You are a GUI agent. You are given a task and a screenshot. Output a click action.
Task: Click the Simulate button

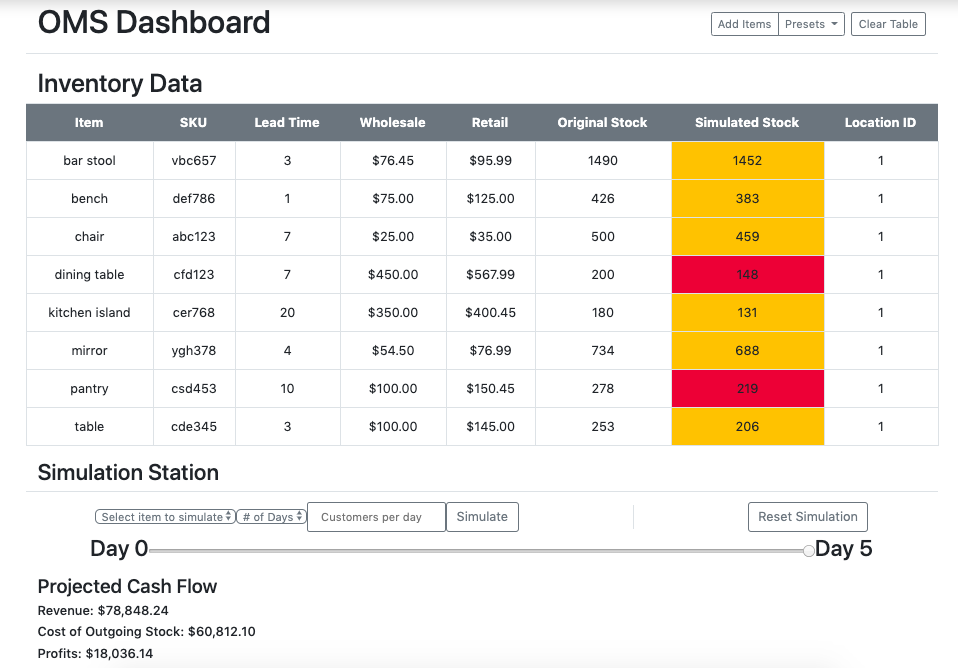[482, 517]
